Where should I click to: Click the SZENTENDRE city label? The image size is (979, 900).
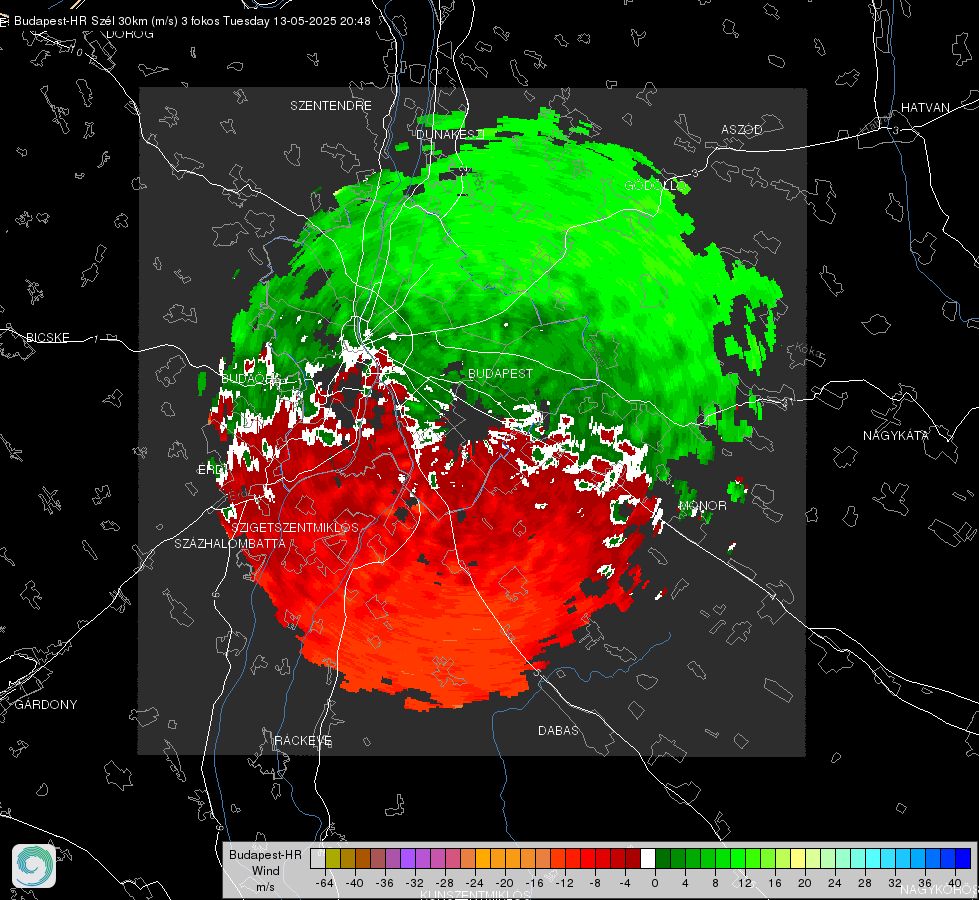[x=331, y=106]
